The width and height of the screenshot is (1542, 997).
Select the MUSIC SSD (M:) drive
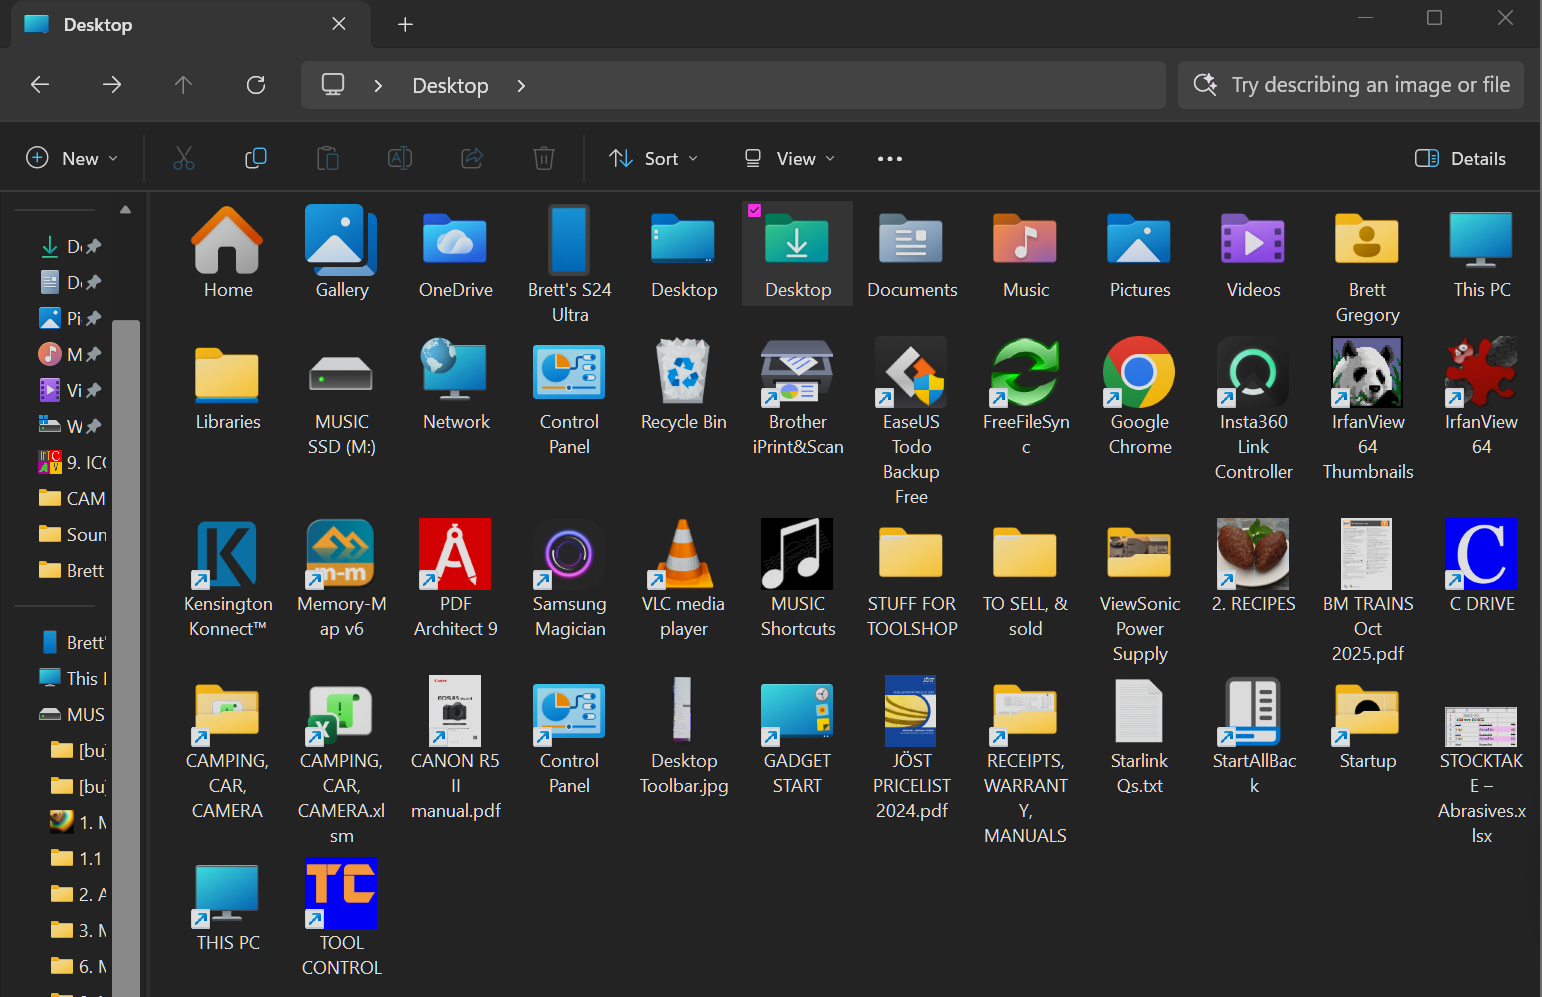(342, 376)
